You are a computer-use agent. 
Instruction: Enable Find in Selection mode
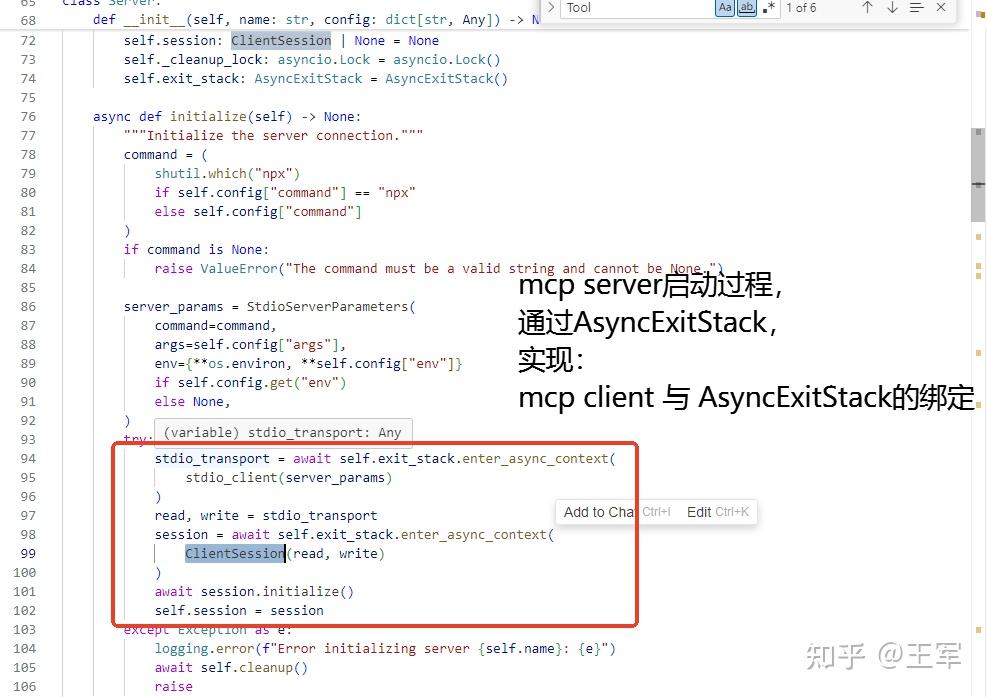pyautogui.click(x=916, y=8)
